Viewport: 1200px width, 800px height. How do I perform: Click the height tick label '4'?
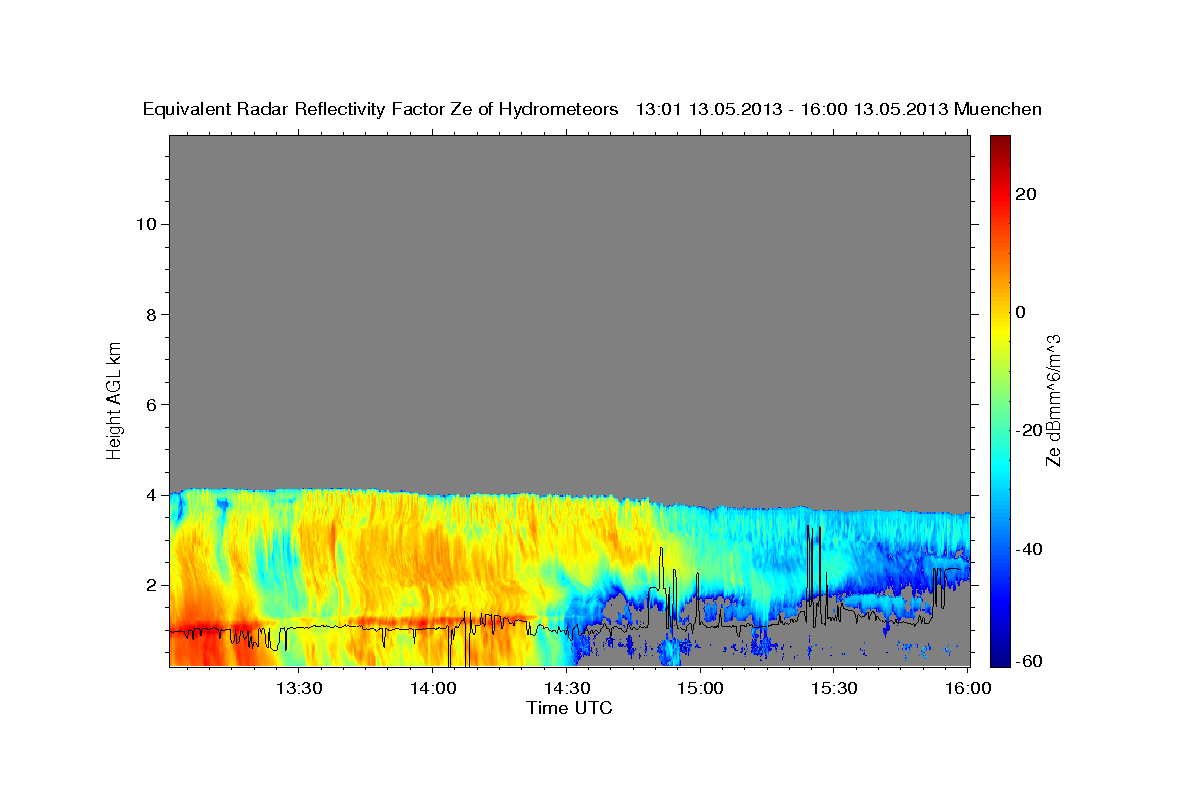click(x=149, y=495)
